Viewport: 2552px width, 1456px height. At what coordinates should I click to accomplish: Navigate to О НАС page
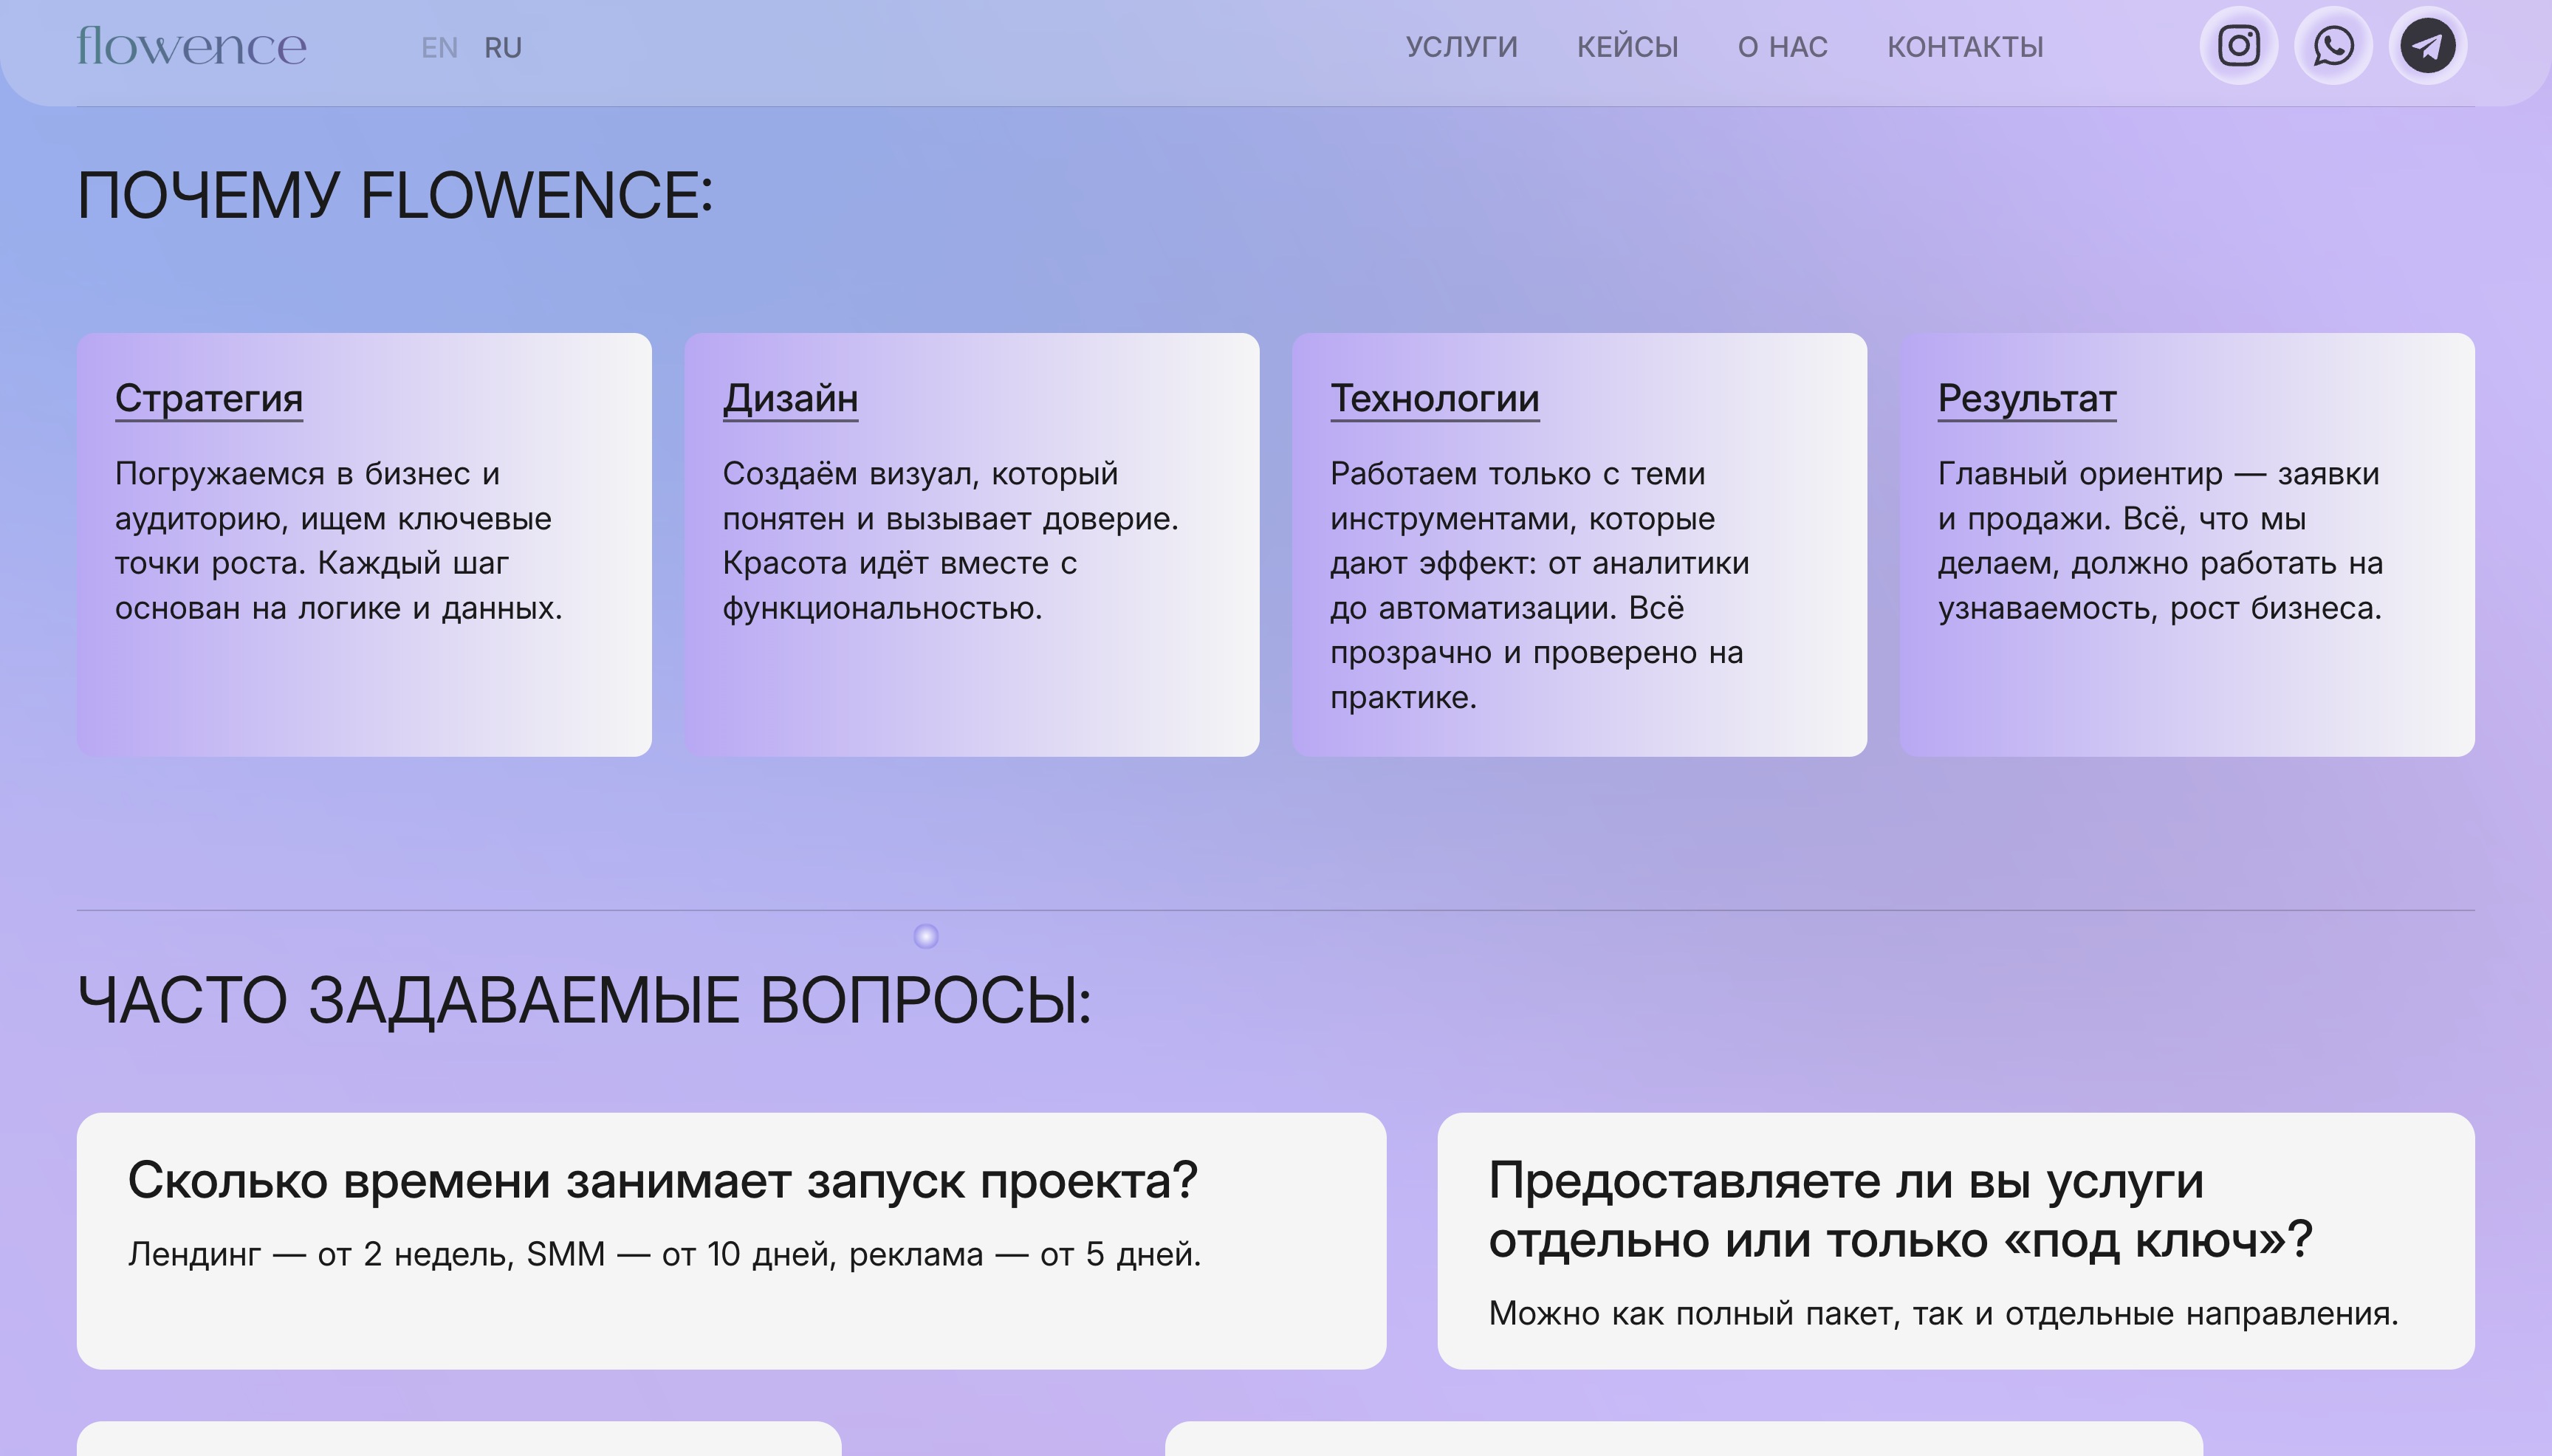pos(1782,47)
